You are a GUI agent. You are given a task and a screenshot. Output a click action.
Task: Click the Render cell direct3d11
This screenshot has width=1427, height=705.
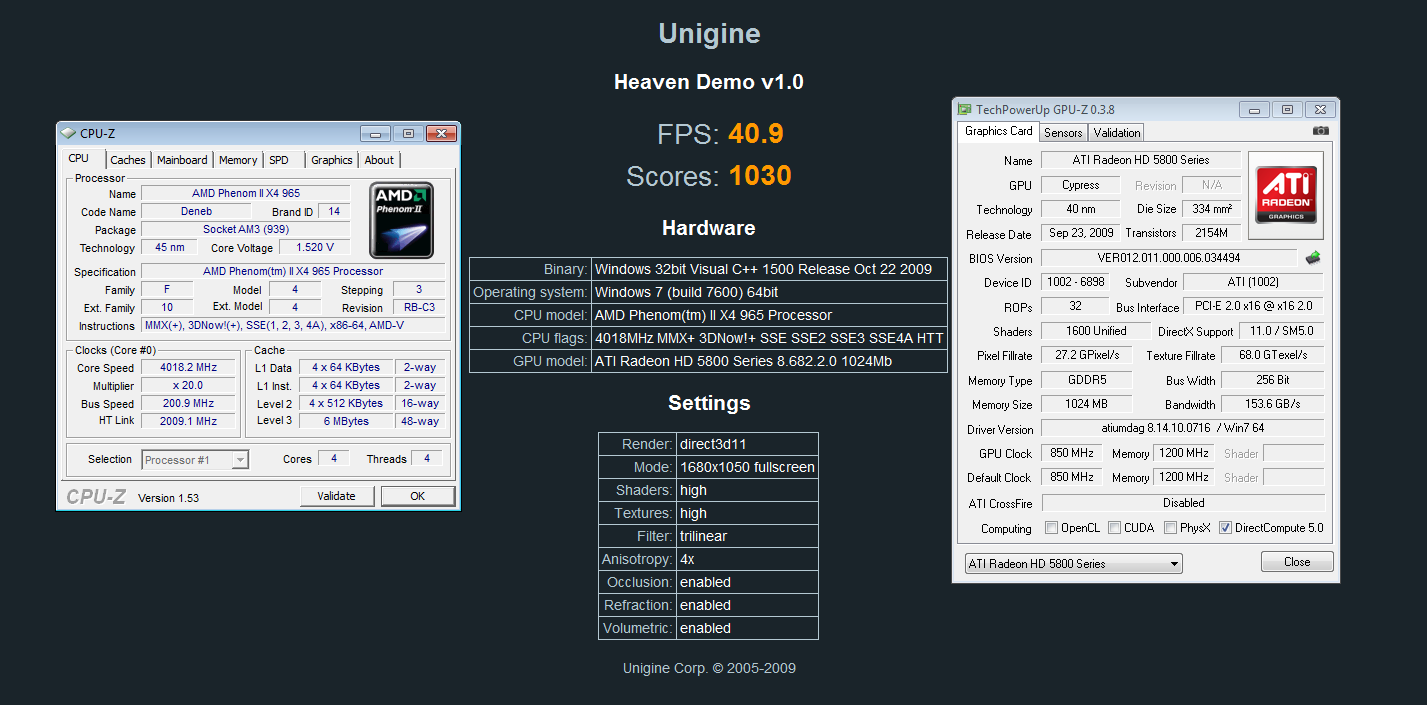click(747, 444)
